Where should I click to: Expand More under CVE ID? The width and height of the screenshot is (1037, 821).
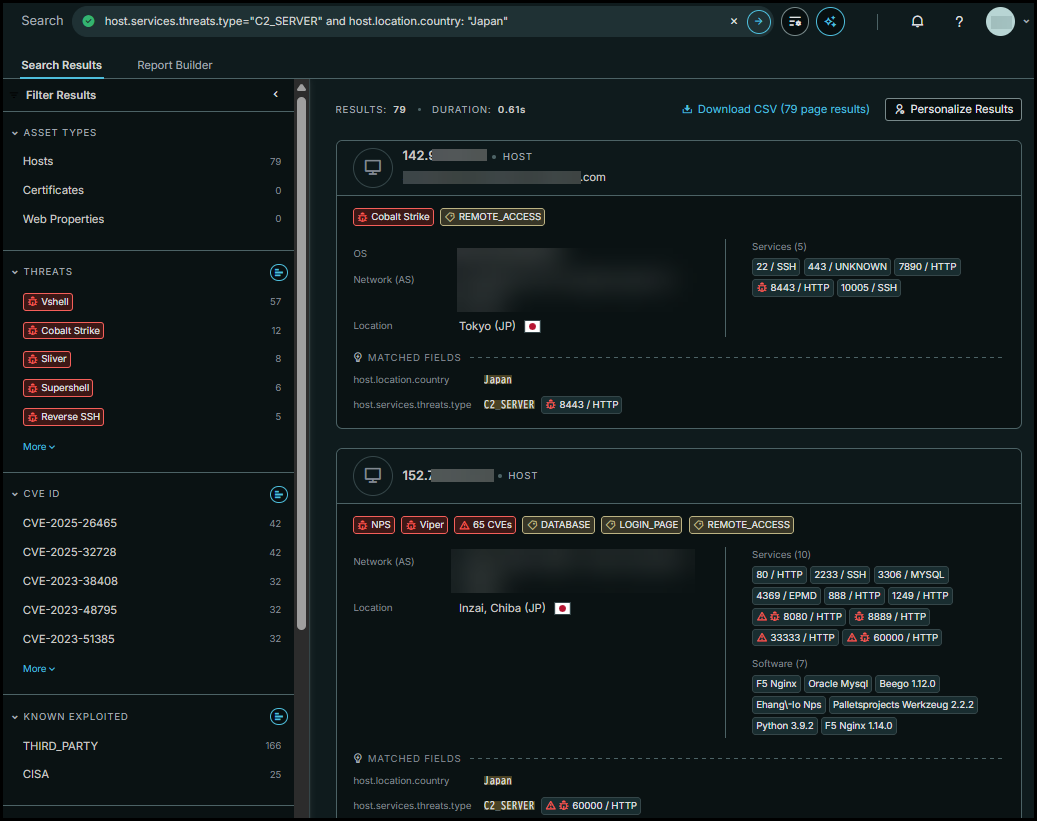click(x=39, y=669)
